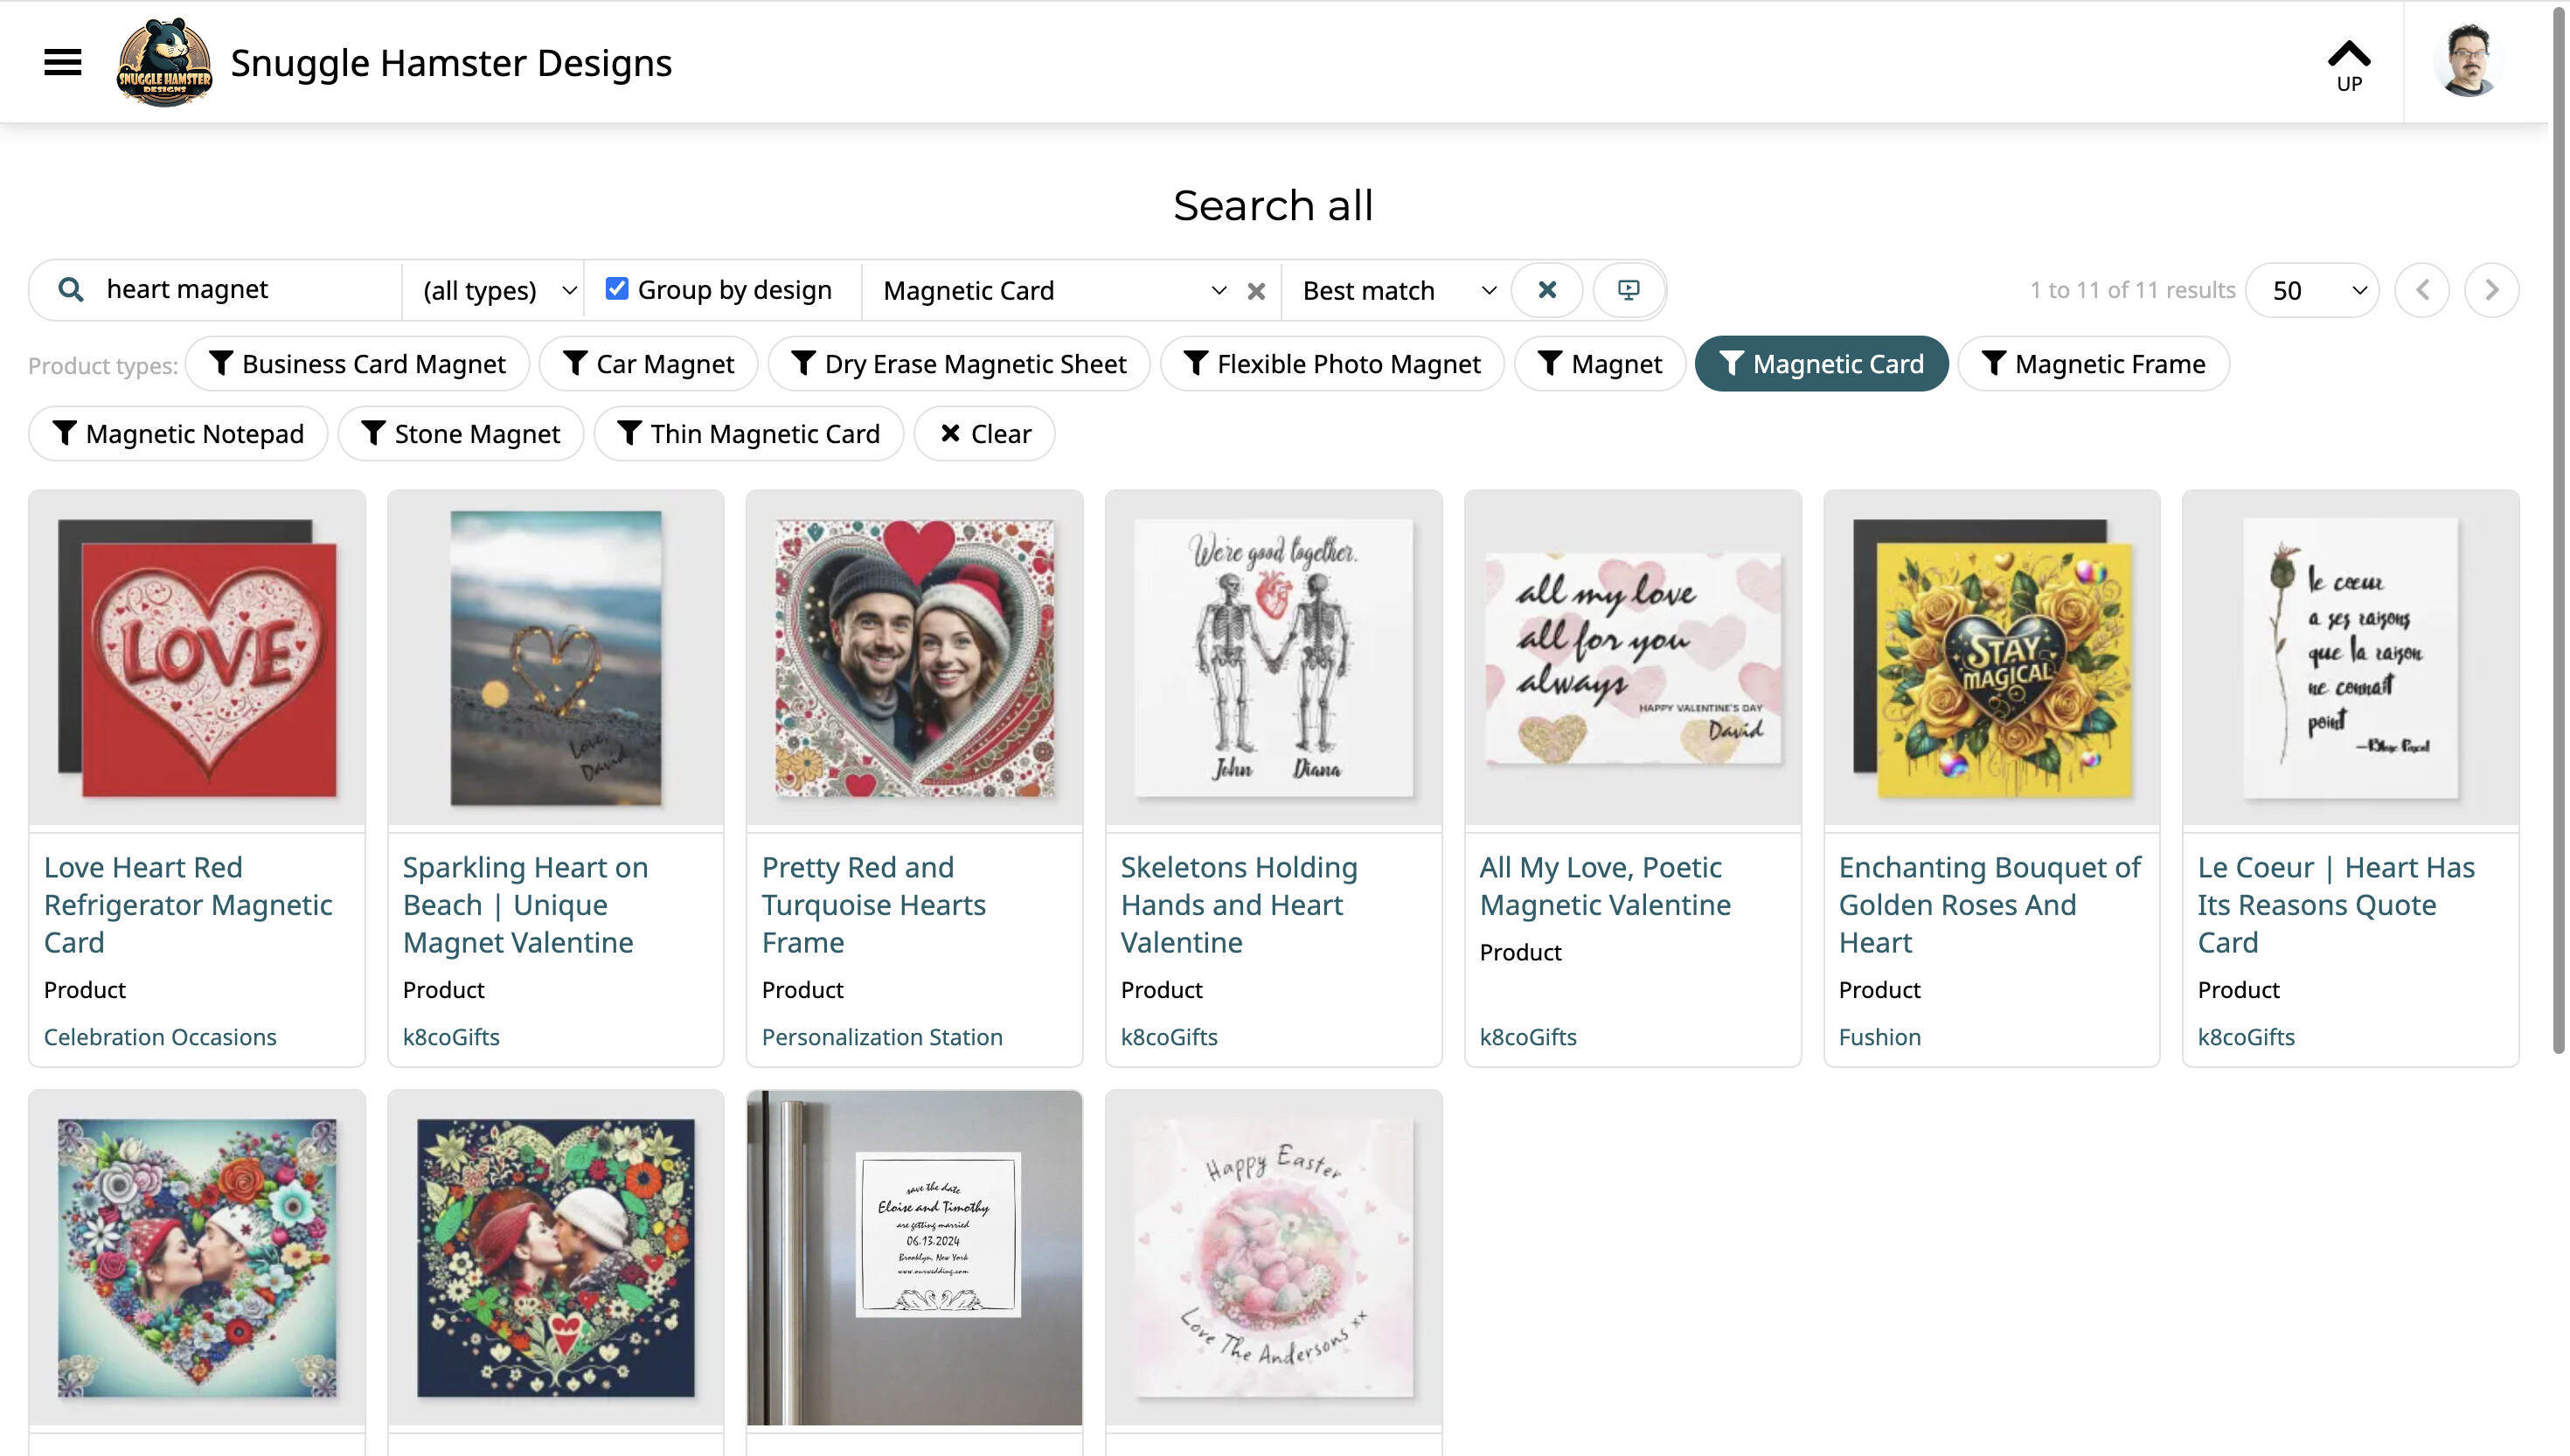
Task: Filter by Stone Magnet product type
Action: [x=460, y=434]
